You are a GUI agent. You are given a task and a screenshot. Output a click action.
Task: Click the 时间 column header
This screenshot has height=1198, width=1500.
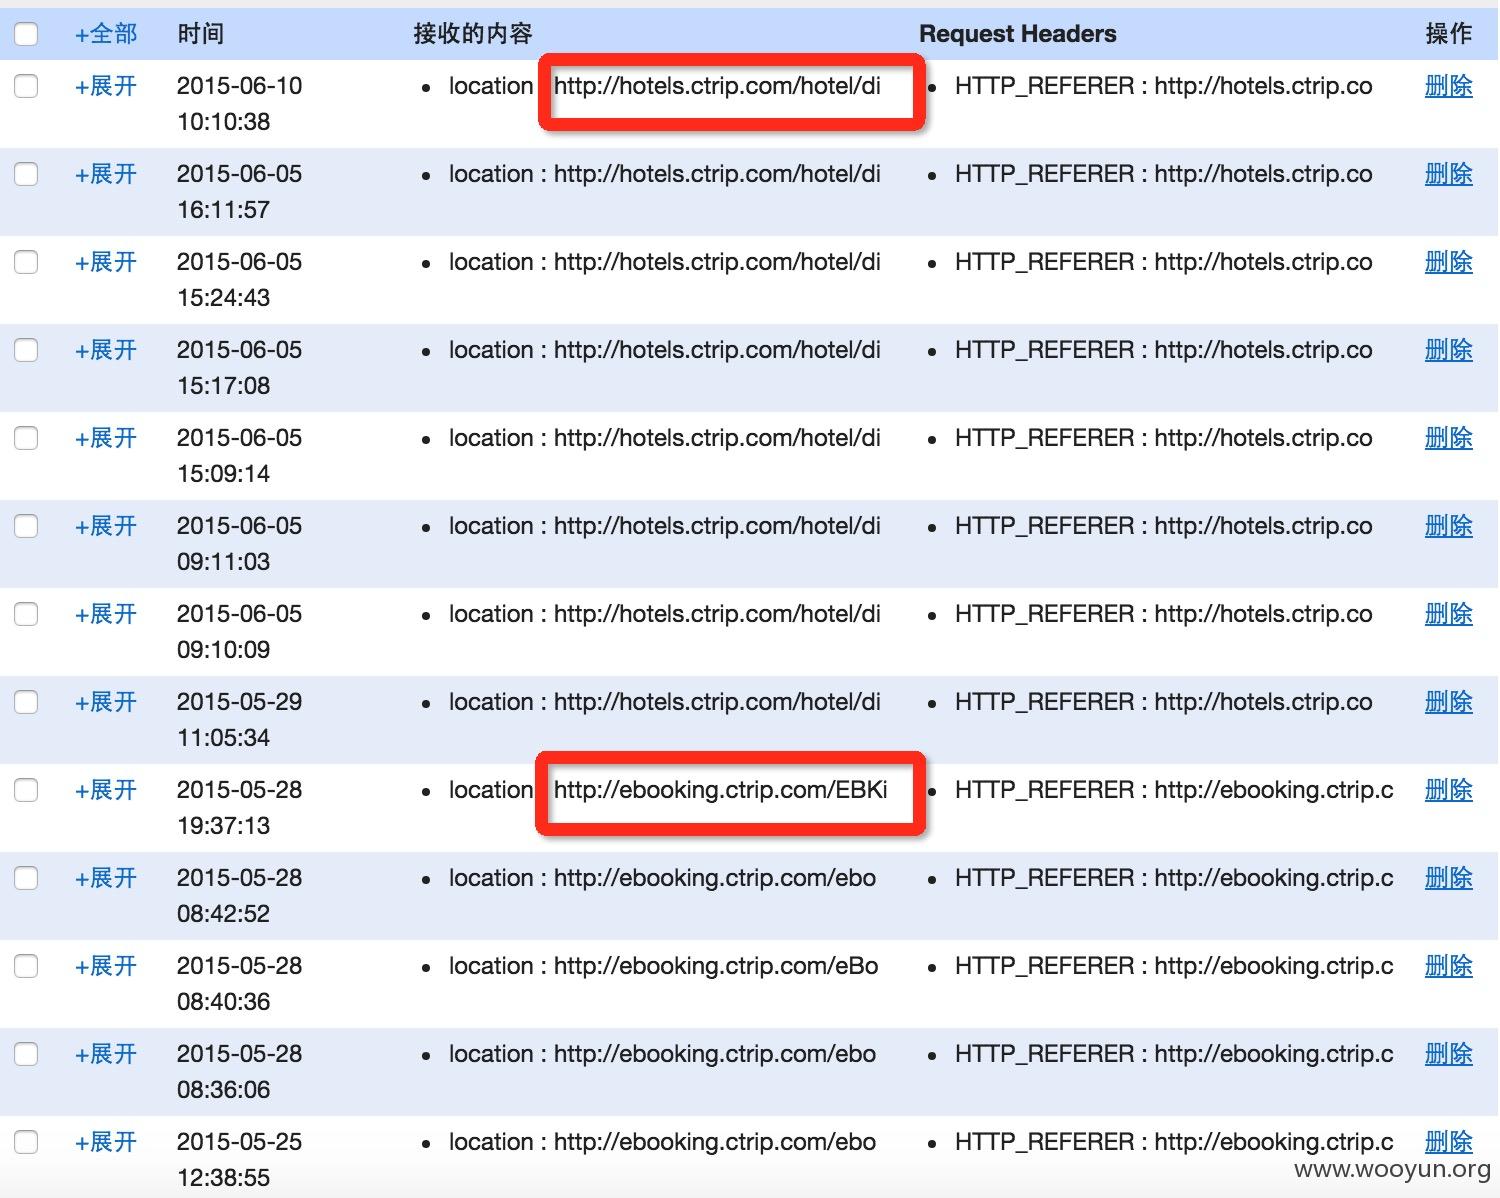click(x=200, y=34)
